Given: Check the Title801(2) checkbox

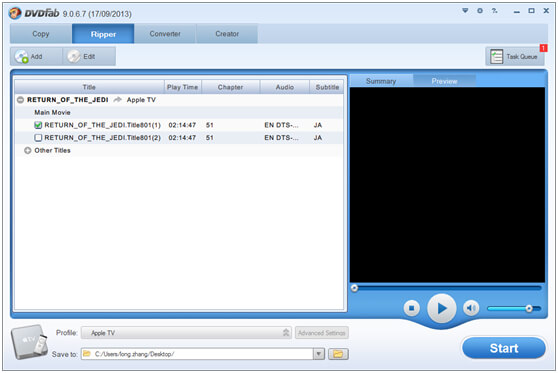Looking at the screenshot, I should (38, 137).
